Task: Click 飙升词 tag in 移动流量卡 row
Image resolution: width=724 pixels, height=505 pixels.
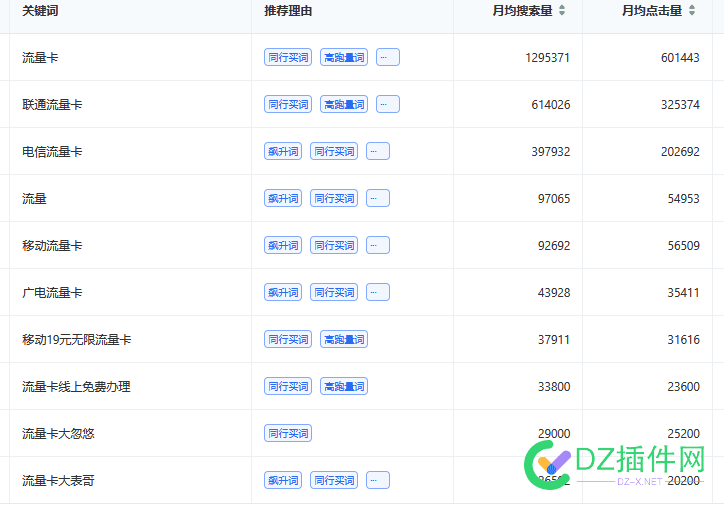Action: (283, 245)
